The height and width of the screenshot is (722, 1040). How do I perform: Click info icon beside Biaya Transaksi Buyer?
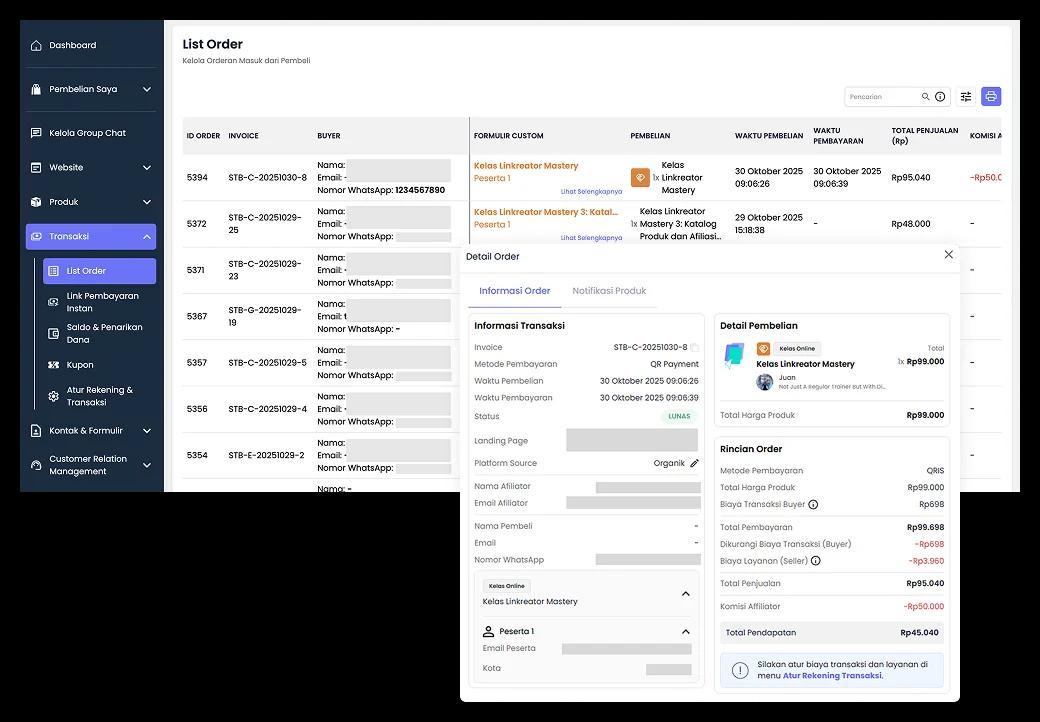[813, 505]
